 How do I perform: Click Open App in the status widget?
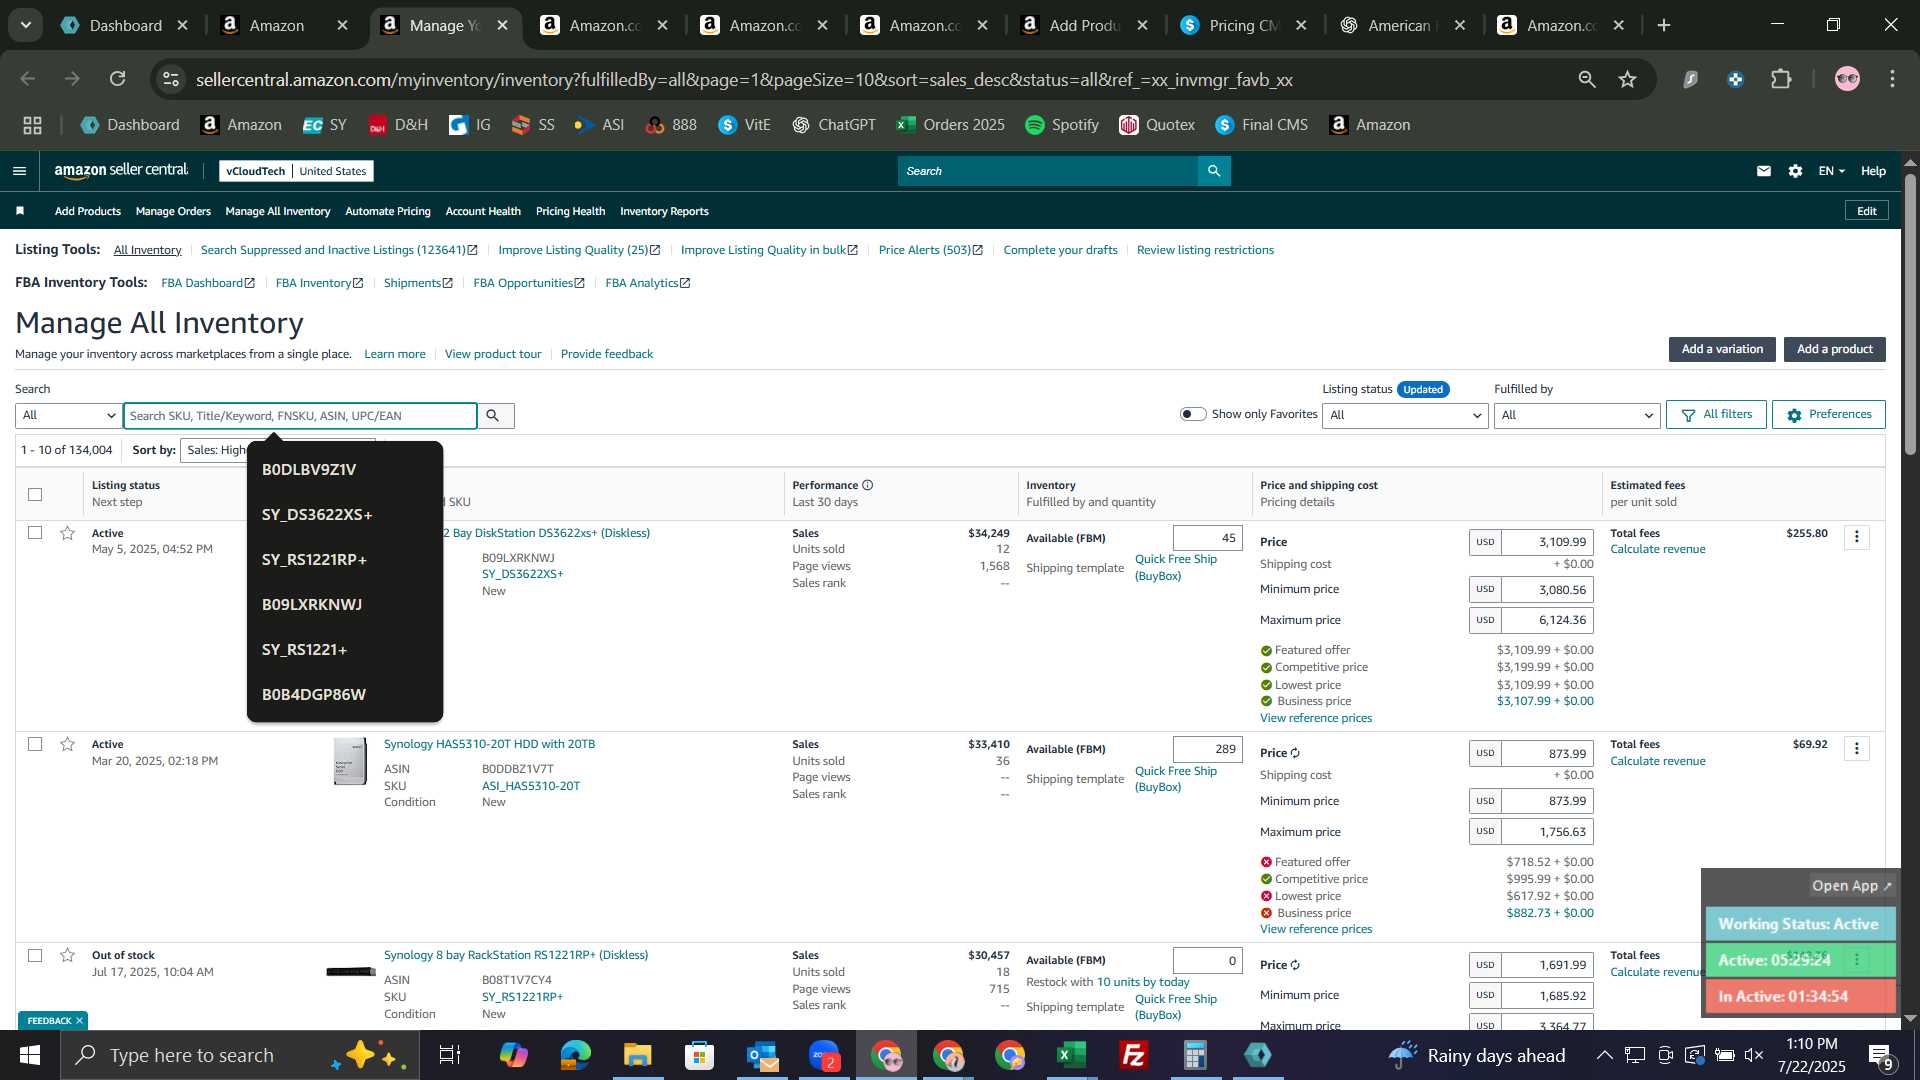click(x=1852, y=886)
